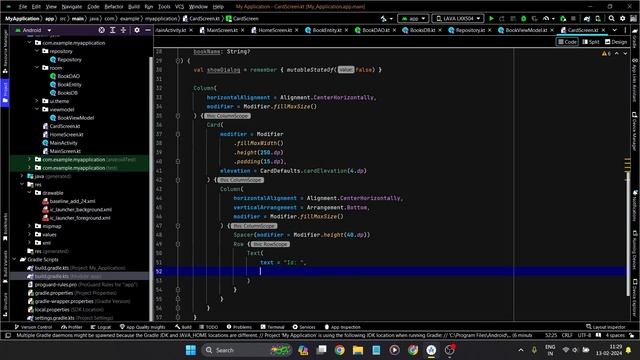Open Structure side tool window
The image size is (640, 360).
tap(5, 304)
